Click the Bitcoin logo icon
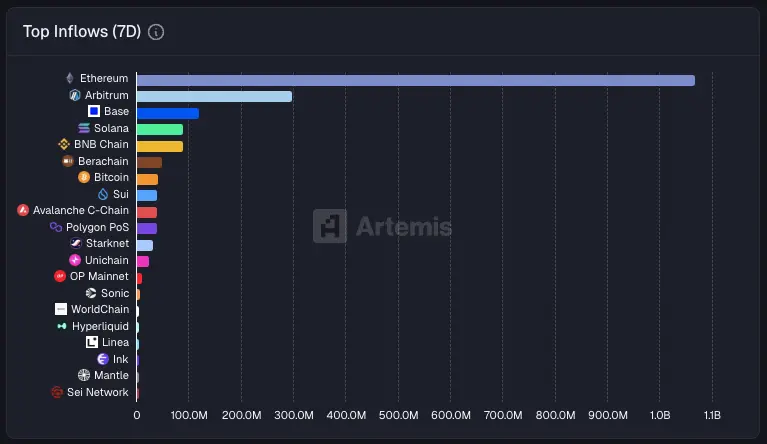The width and height of the screenshot is (767, 444). tap(84, 177)
